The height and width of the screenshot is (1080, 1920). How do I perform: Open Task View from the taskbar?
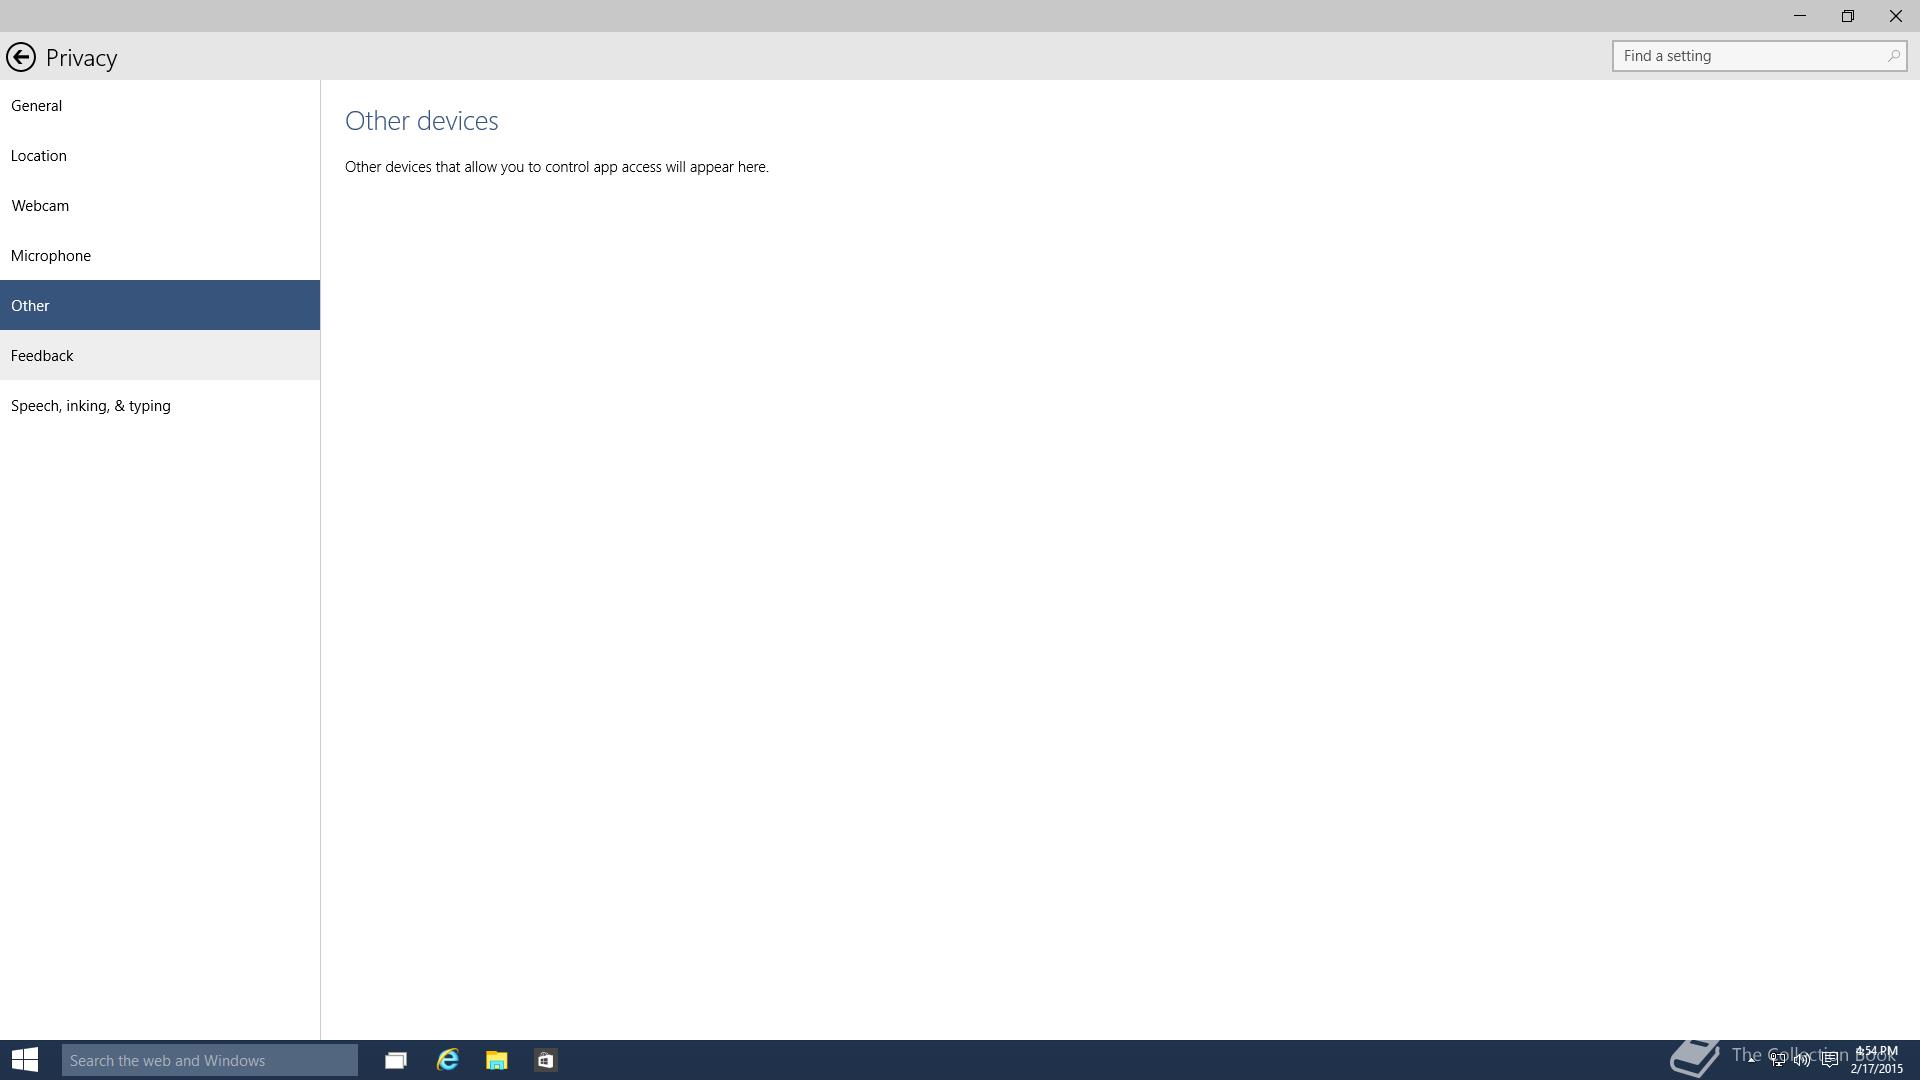coord(396,1060)
